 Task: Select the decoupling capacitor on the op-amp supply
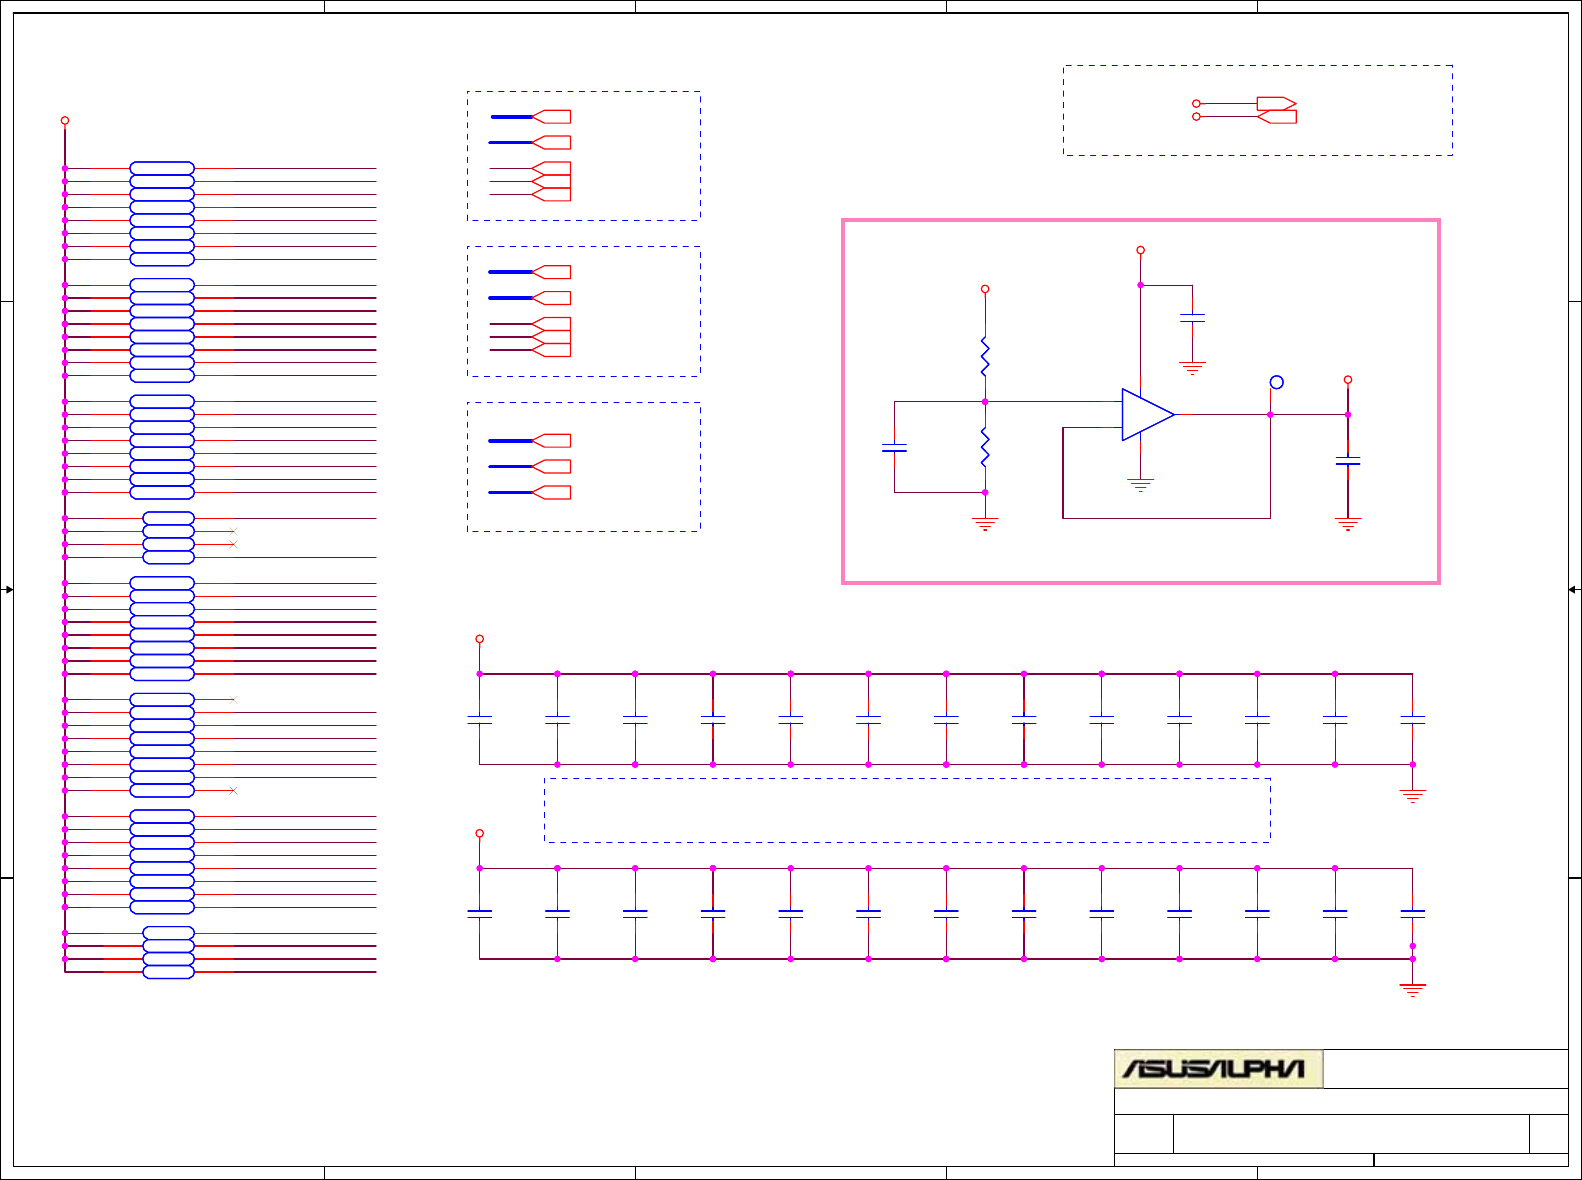(1192, 317)
